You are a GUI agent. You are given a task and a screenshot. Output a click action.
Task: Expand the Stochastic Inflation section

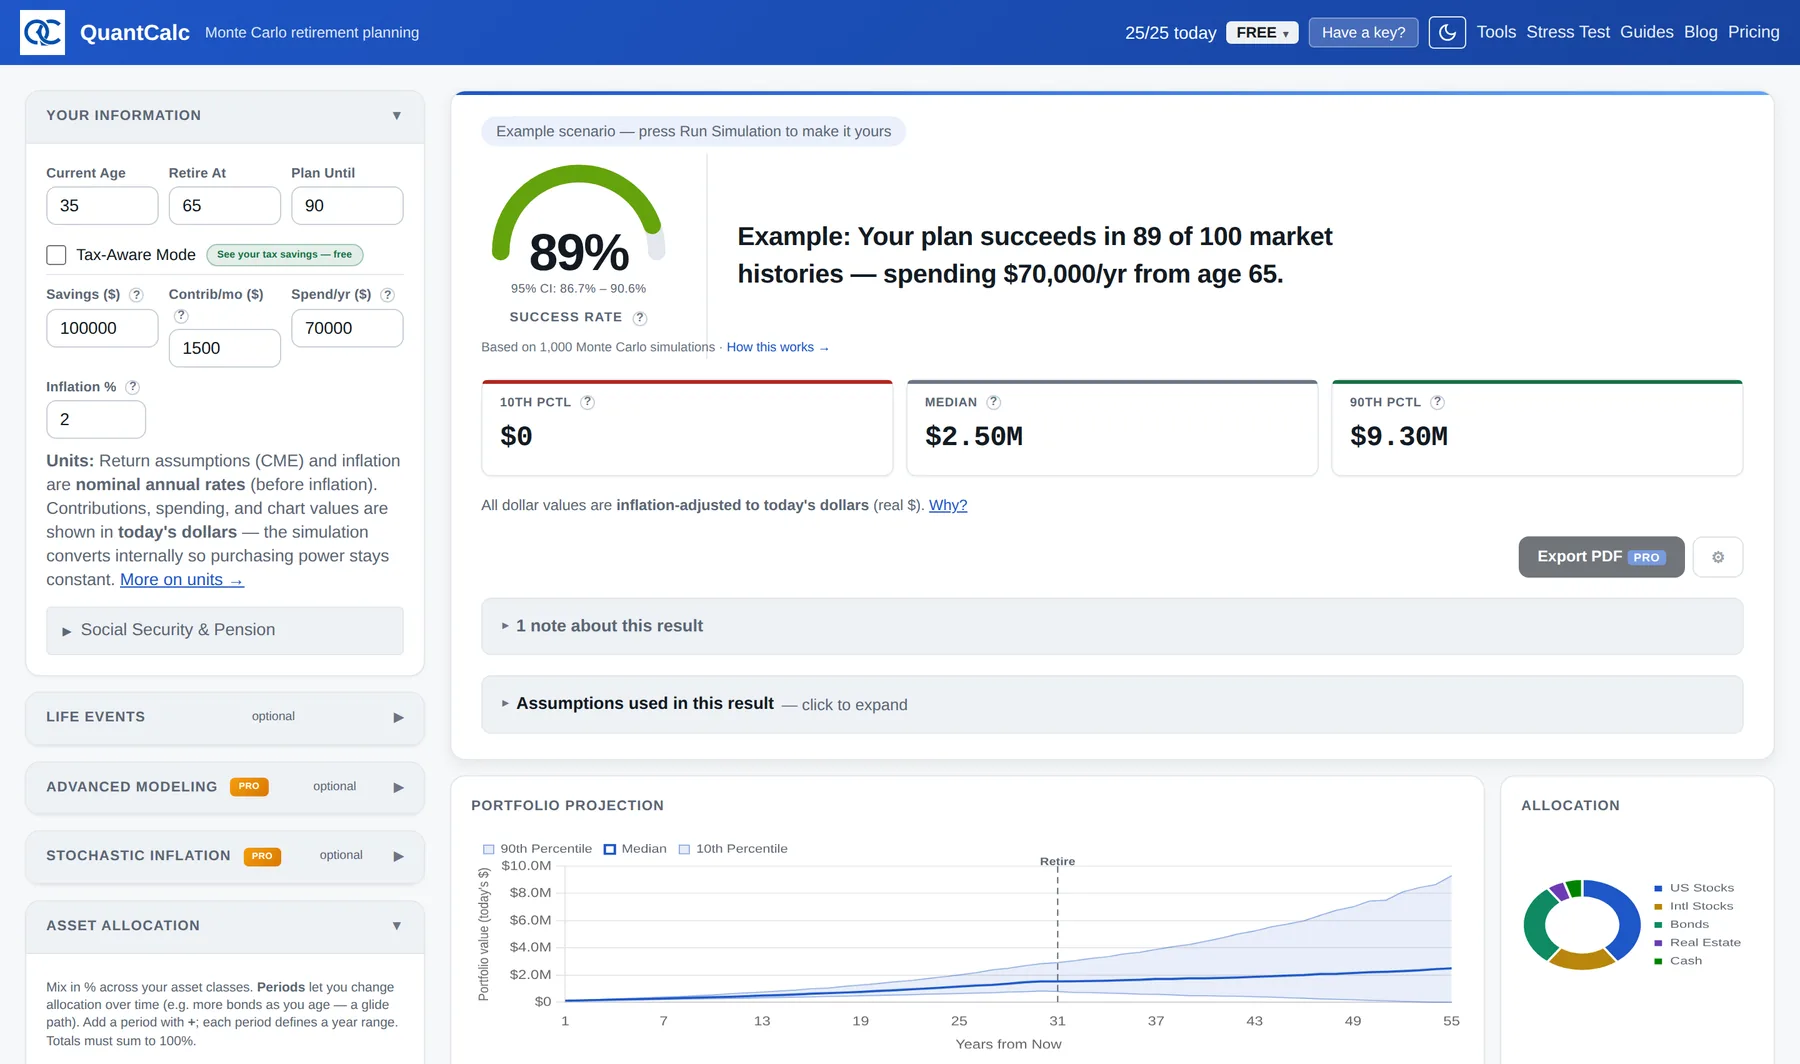(x=225, y=856)
